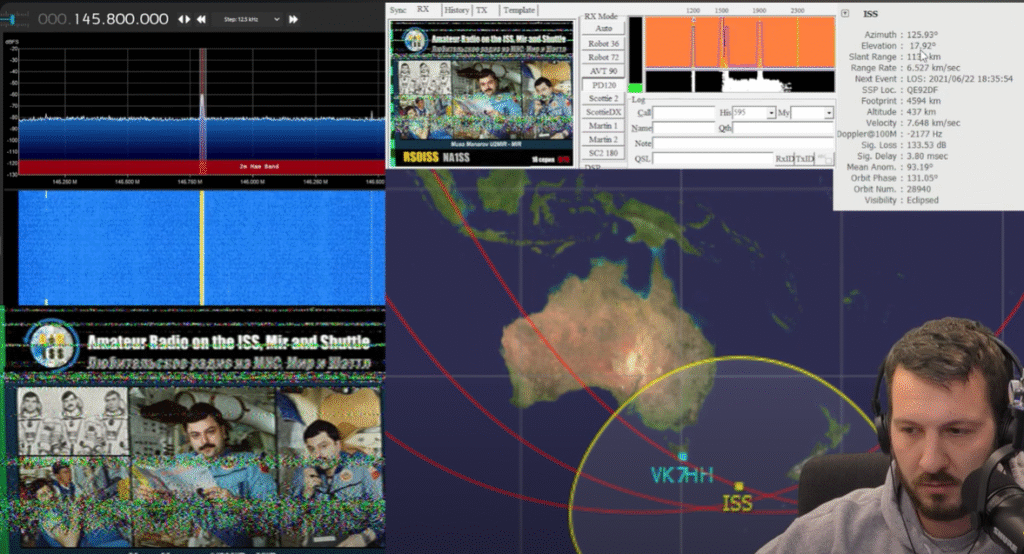Screen dimensions: 1024x554
Task: Click the Note input field in Log
Action: point(743,143)
